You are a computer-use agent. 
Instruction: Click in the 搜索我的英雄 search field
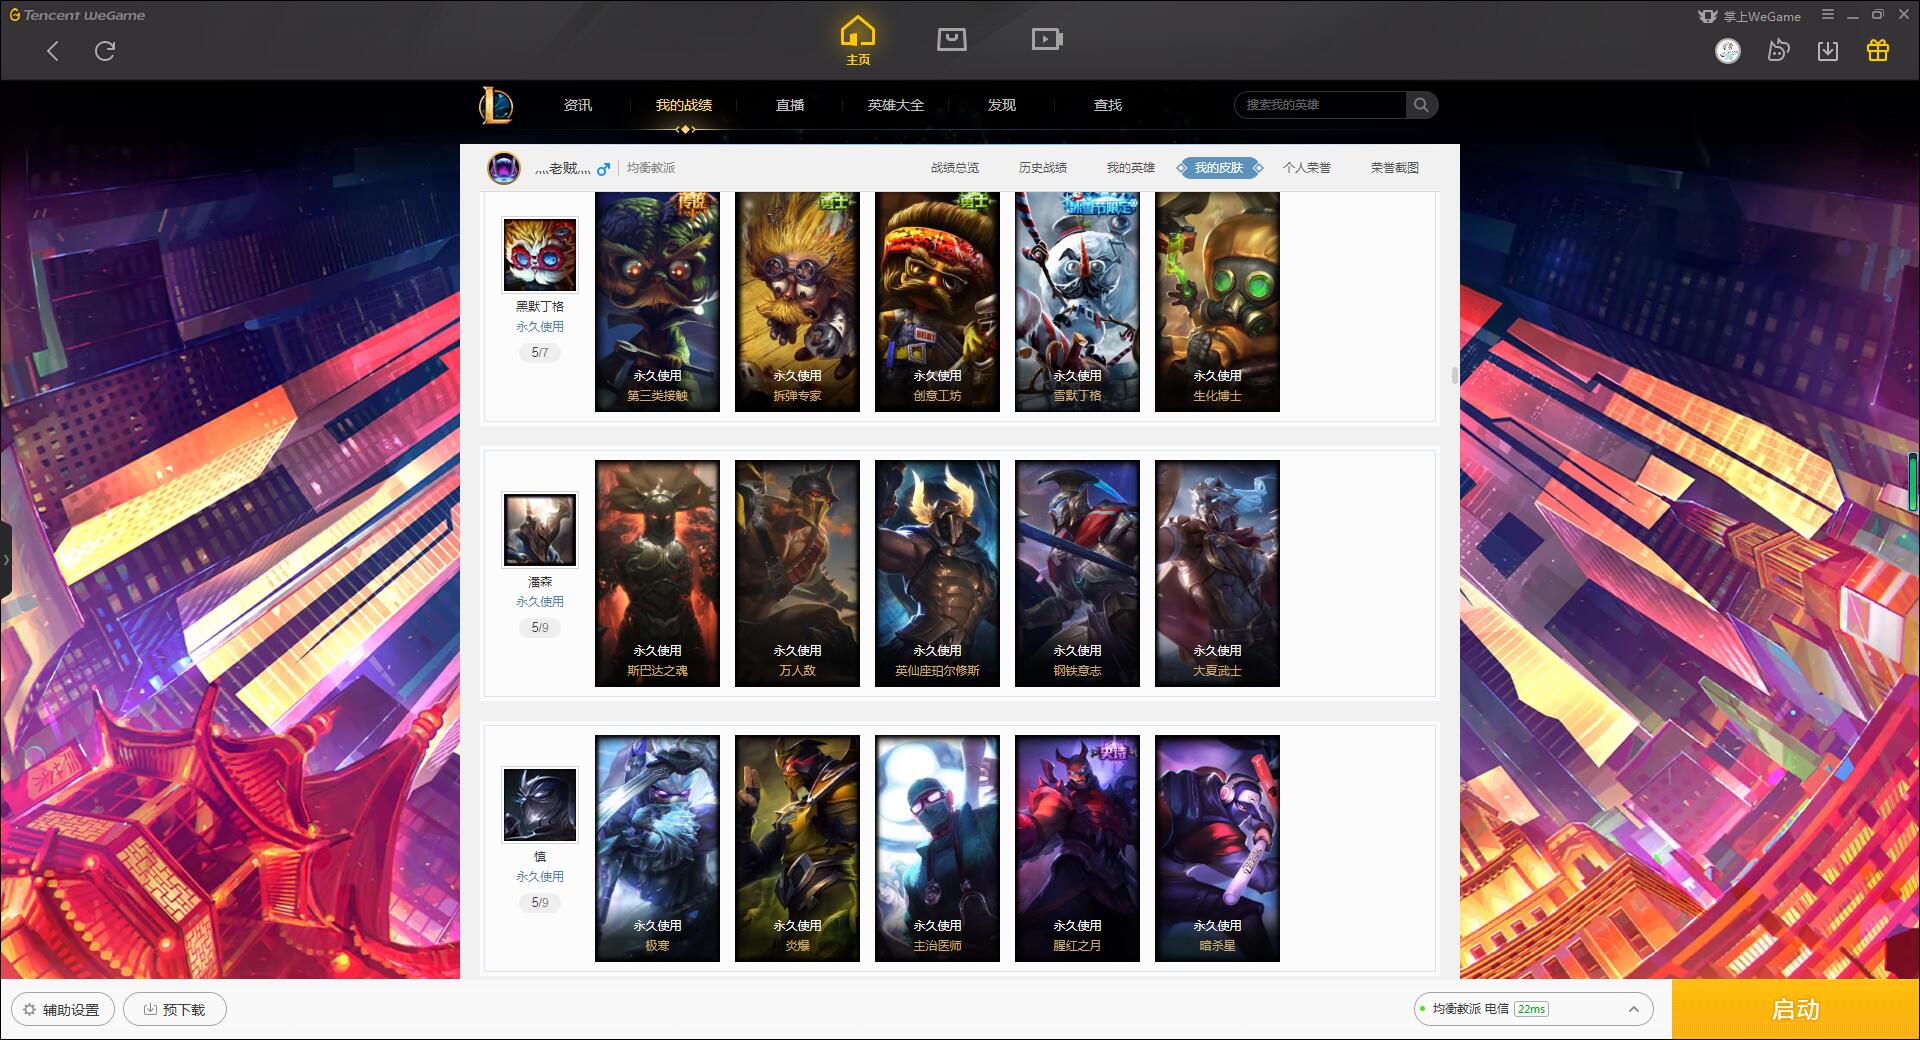click(x=1321, y=105)
